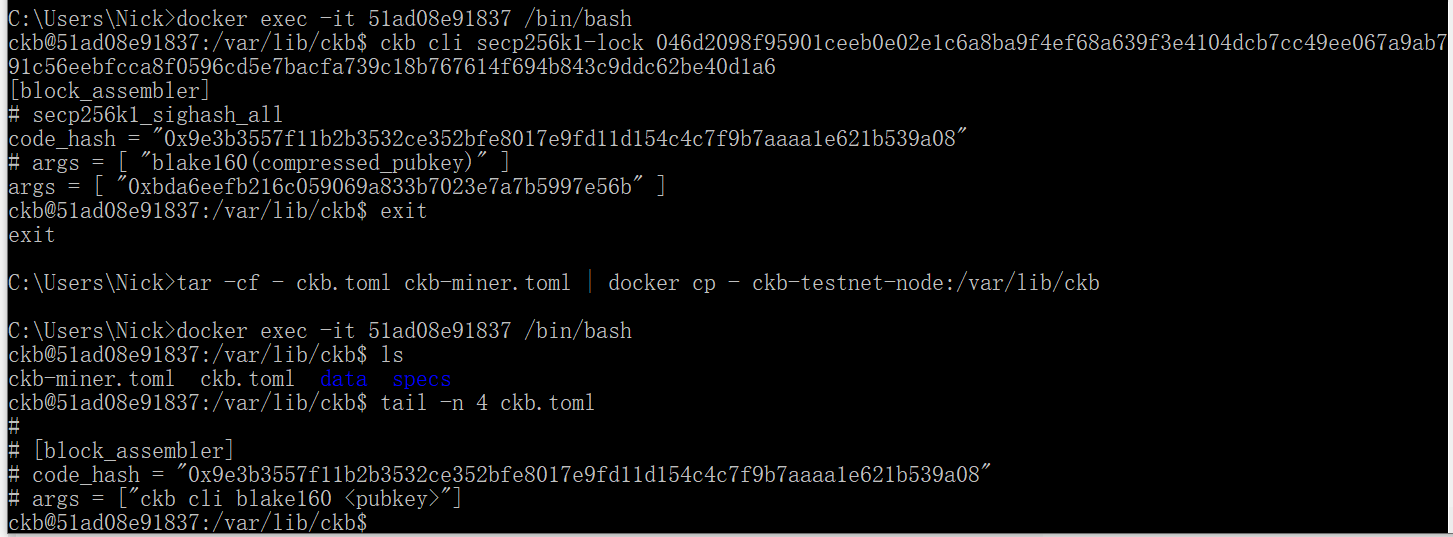Click the args hex value 0xbda6eefb216c...
The image size is (1453, 537).
pos(391,187)
